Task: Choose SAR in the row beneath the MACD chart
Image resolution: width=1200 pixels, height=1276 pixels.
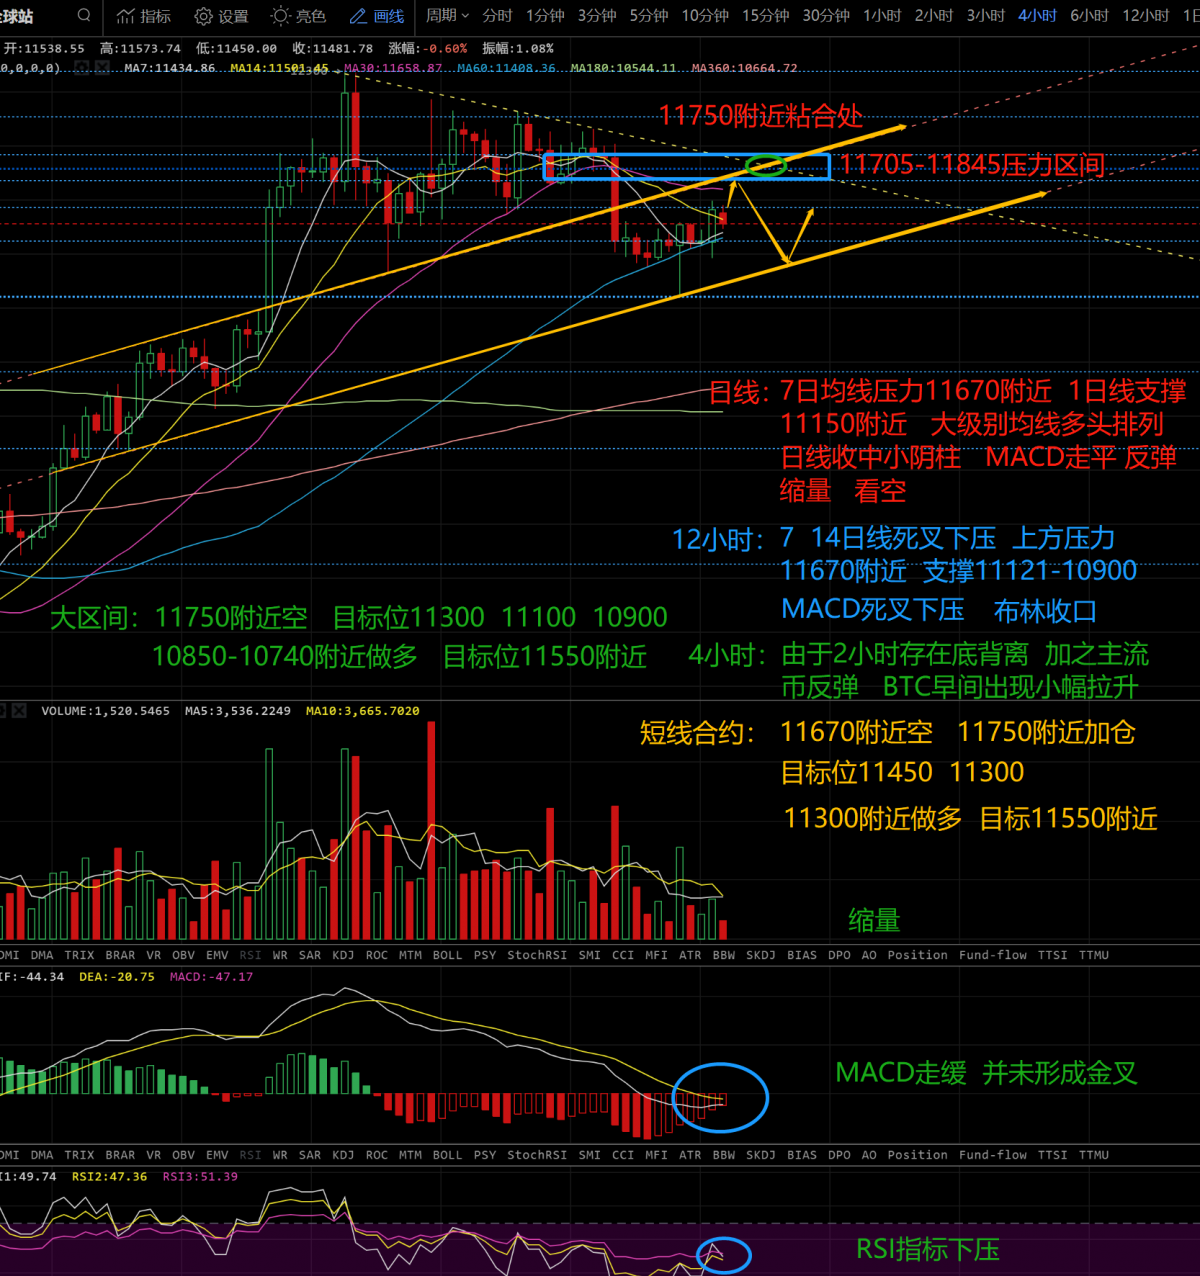Action: [310, 1155]
